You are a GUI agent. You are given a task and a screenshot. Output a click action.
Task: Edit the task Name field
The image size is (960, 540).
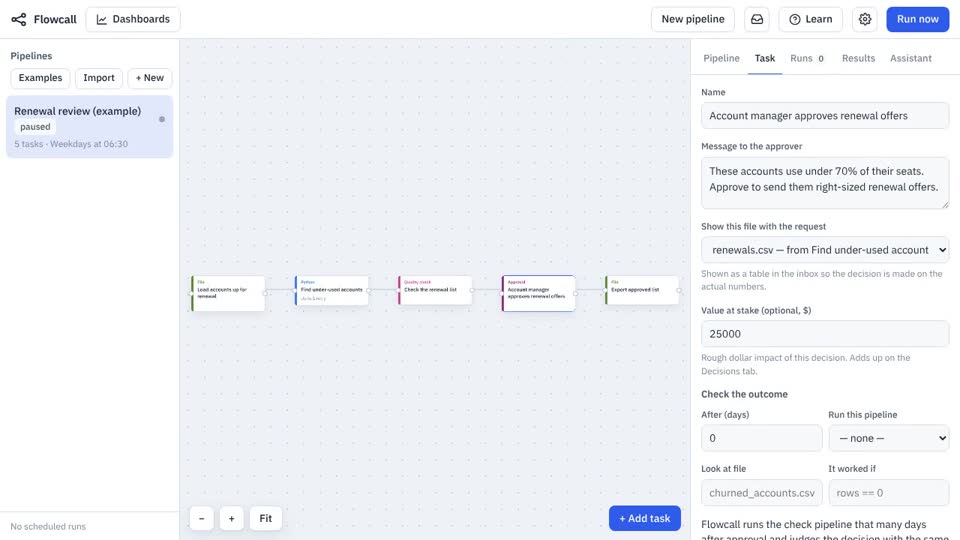tap(825, 116)
